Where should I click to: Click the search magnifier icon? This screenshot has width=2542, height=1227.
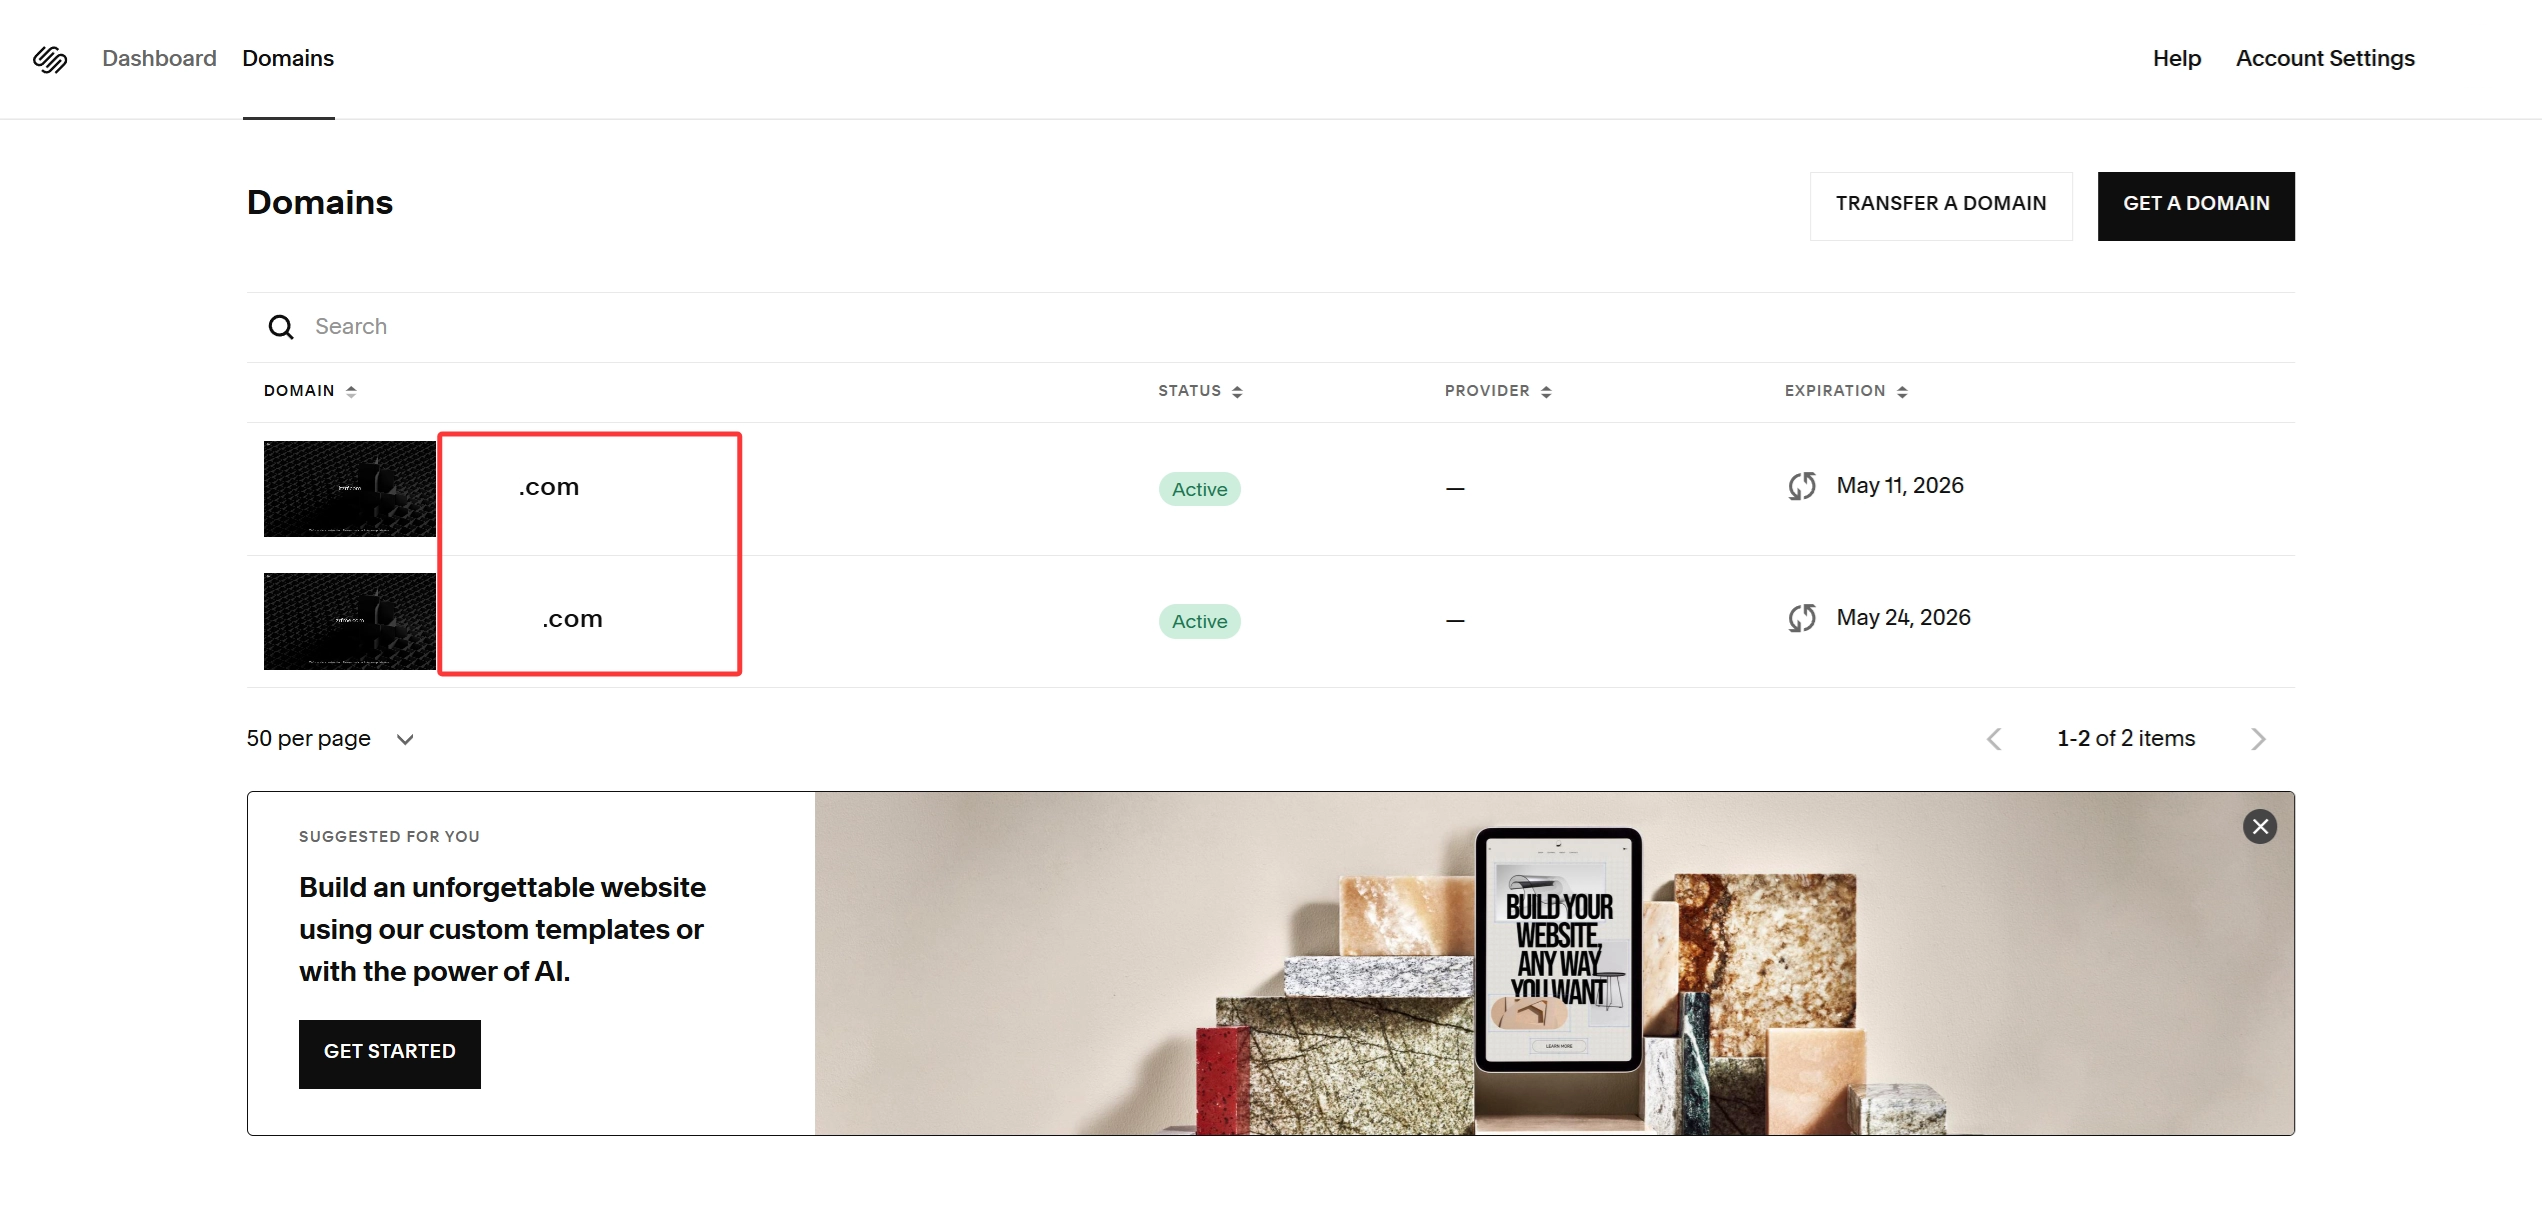pyautogui.click(x=281, y=327)
